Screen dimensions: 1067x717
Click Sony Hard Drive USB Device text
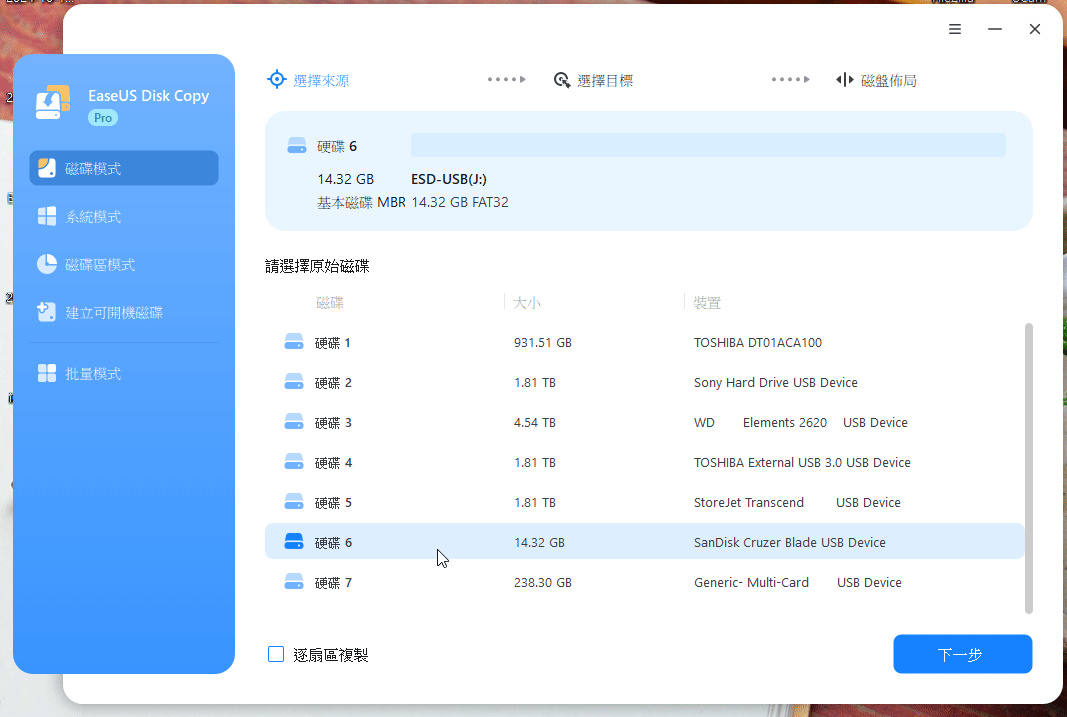776,382
